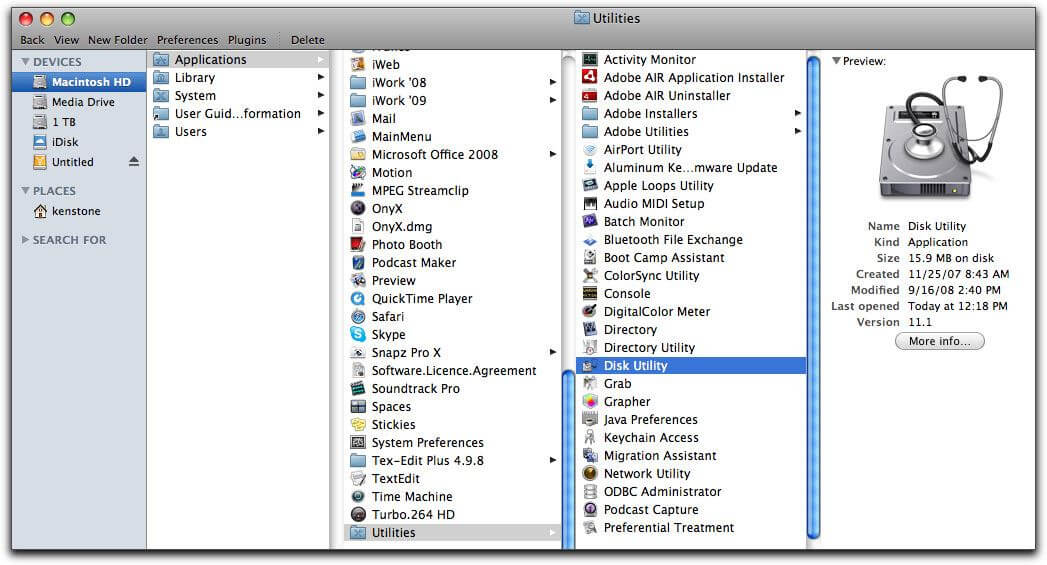Select the Utilities folder in Applications
The height and width of the screenshot is (565, 1047).
pos(453,533)
